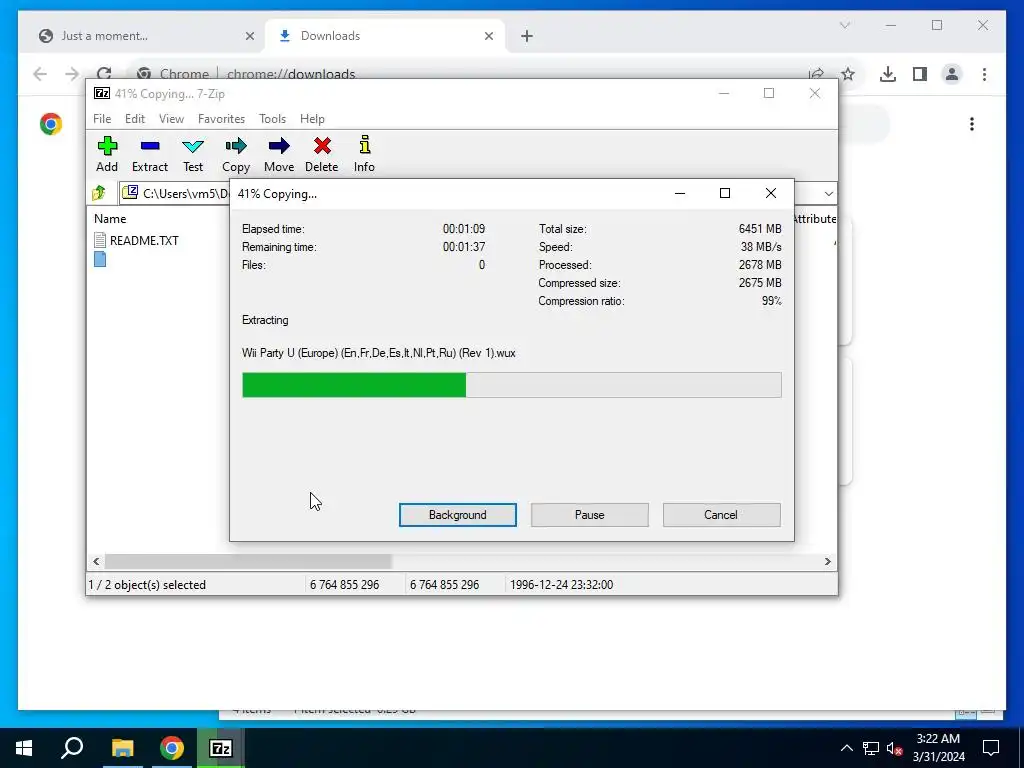
Task: Pause the extraction
Action: point(590,515)
